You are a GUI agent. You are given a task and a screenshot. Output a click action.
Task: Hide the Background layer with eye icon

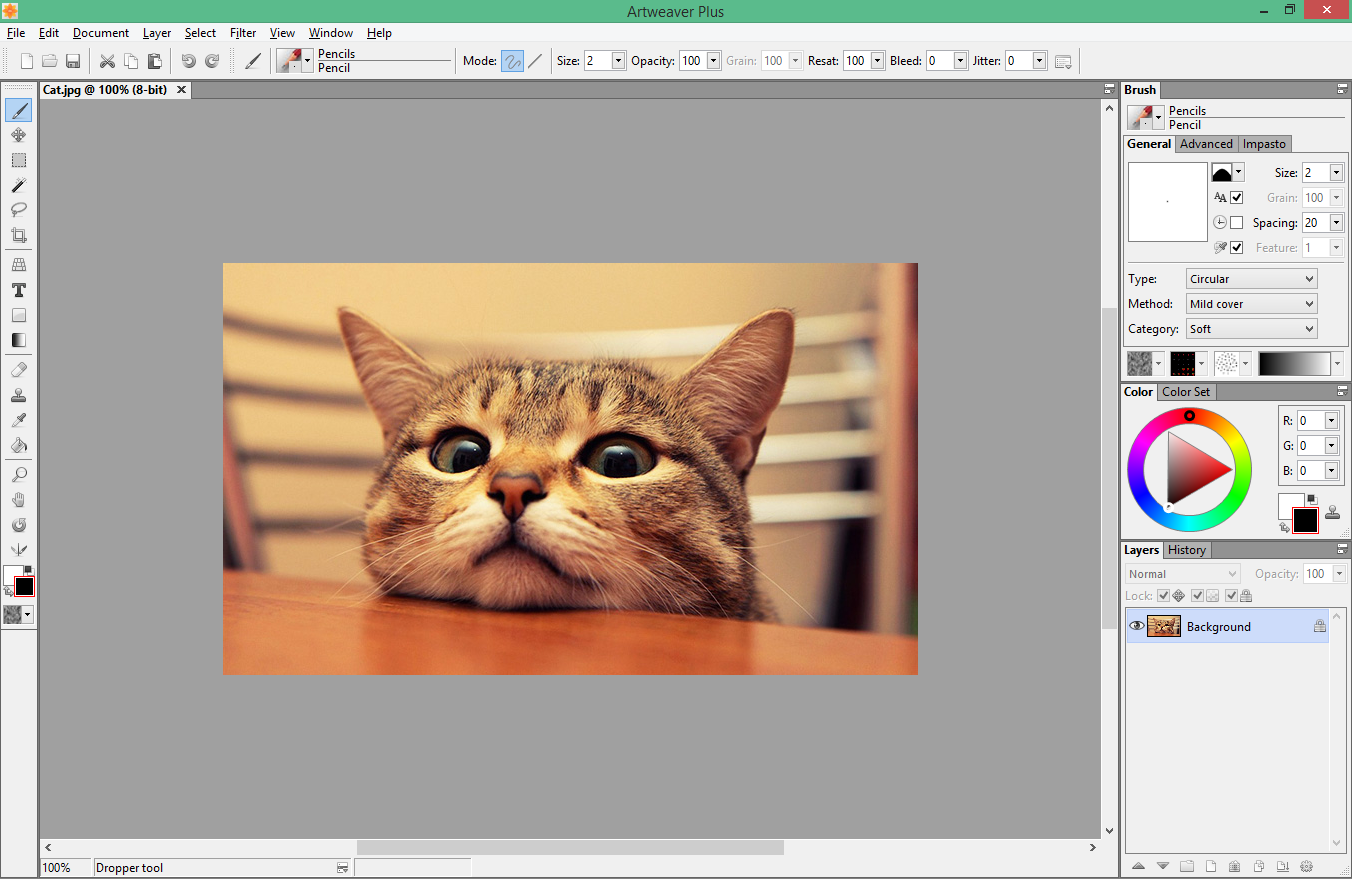tap(1136, 627)
